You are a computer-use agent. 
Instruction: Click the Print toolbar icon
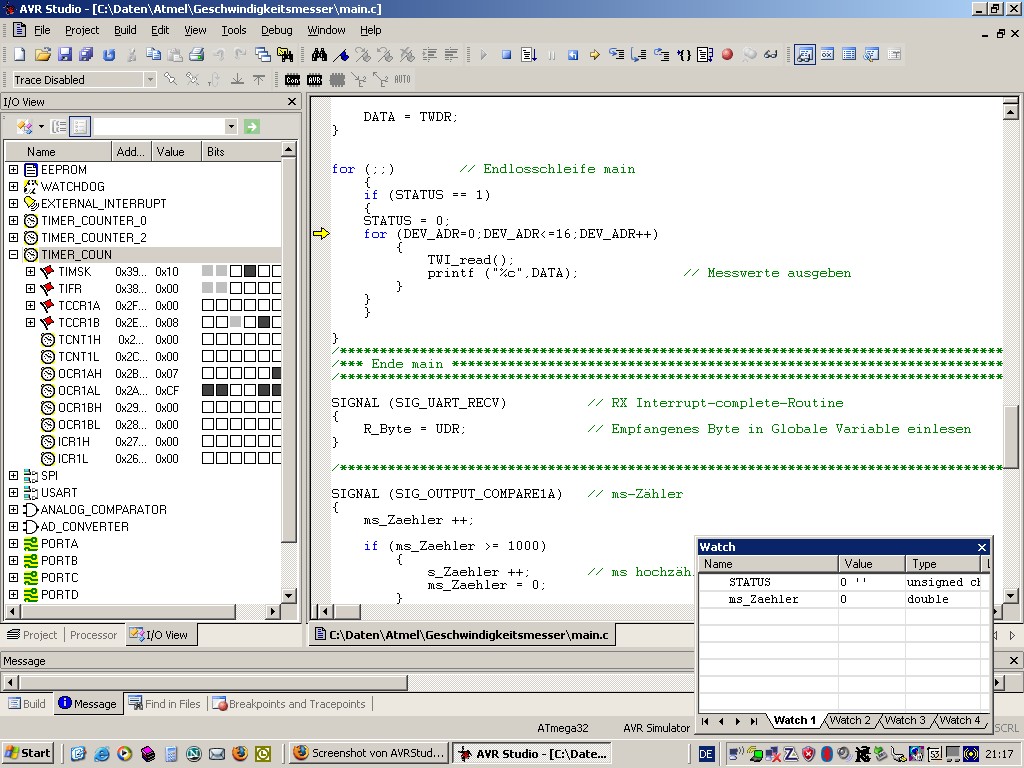pyautogui.click(x=197, y=55)
